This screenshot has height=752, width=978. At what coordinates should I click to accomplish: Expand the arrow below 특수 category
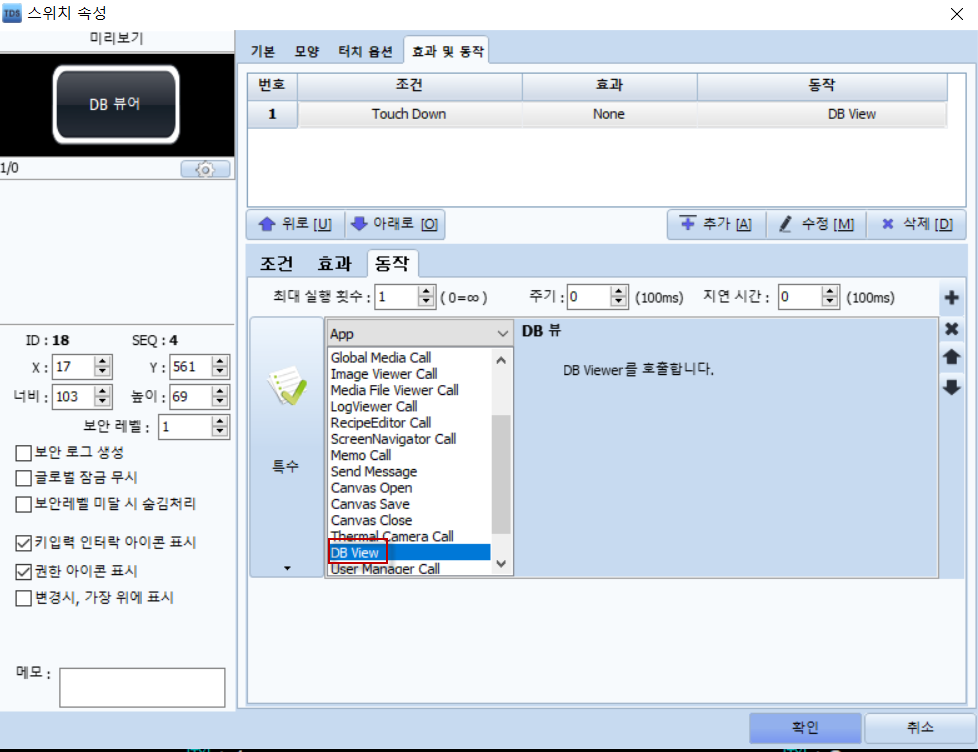click(287, 568)
